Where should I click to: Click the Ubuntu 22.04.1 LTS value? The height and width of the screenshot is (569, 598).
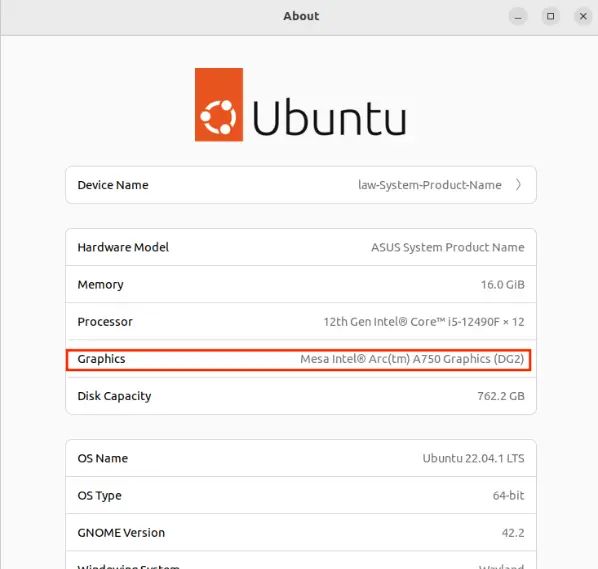[x=473, y=458]
